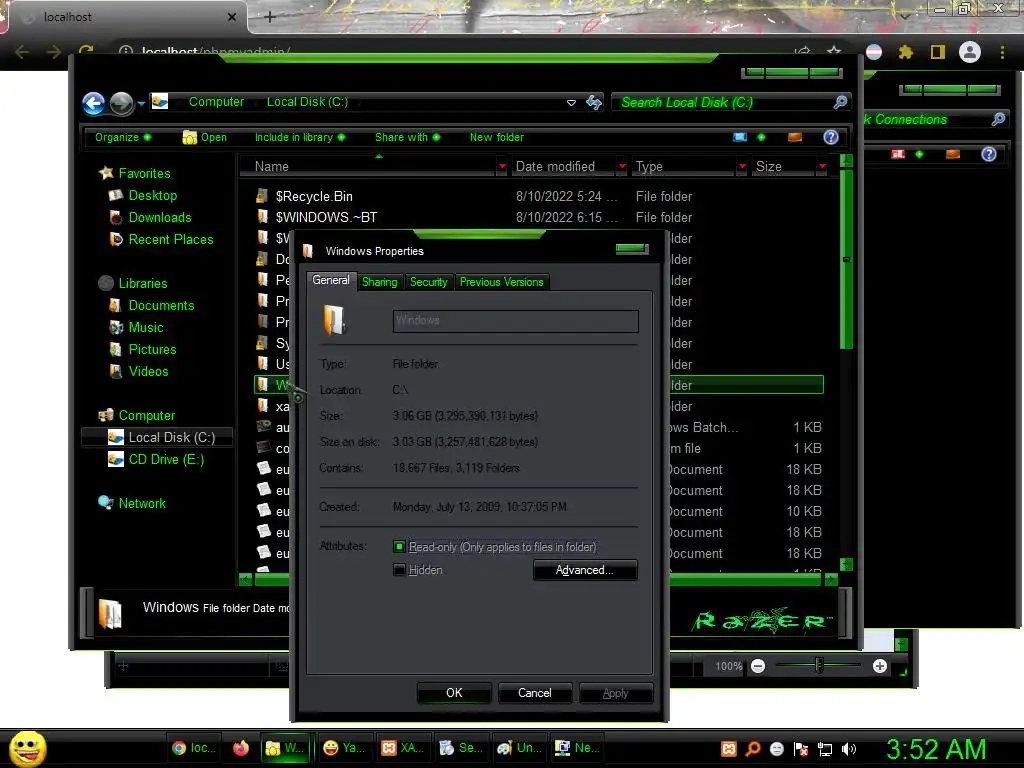The image size is (1024, 768).
Task: Switch to Chrome localhost taskbar button
Action: click(x=193, y=748)
